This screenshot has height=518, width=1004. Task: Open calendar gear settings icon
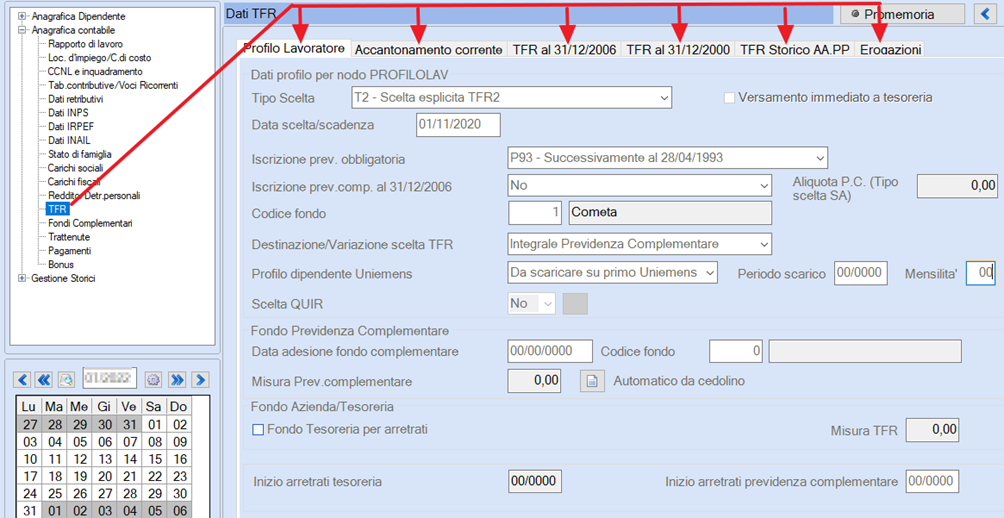(x=152, y=380)
